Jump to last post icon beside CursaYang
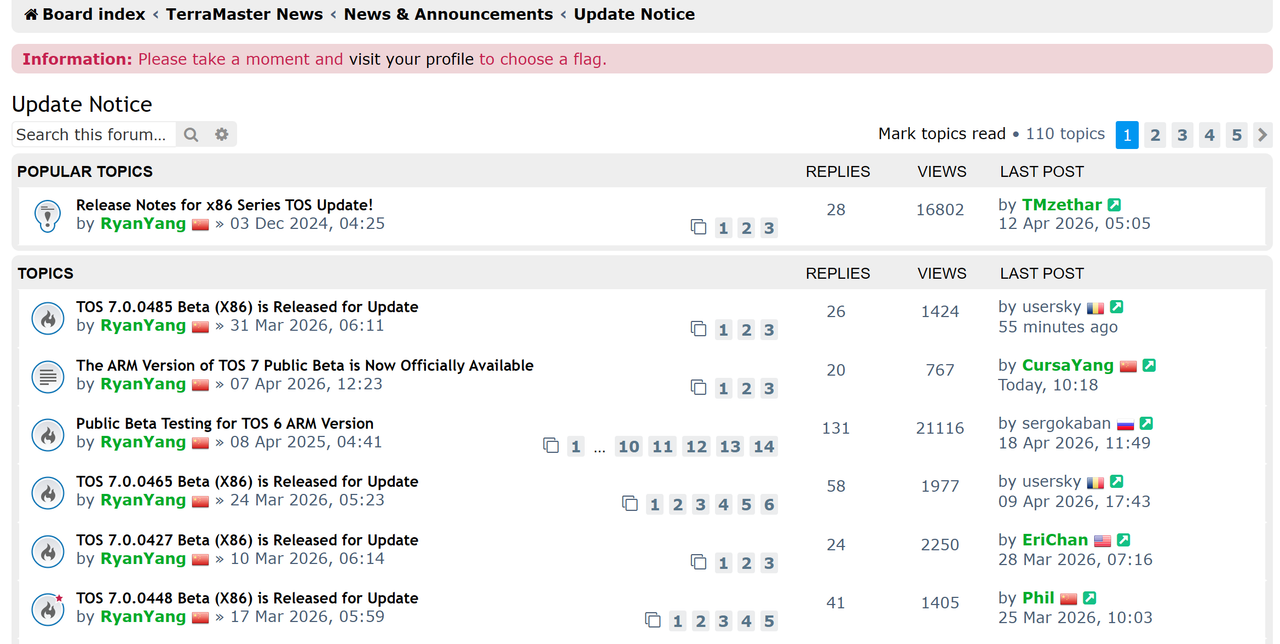The width and height of the screenshot is (1280, 644). tap(1149, 366)
